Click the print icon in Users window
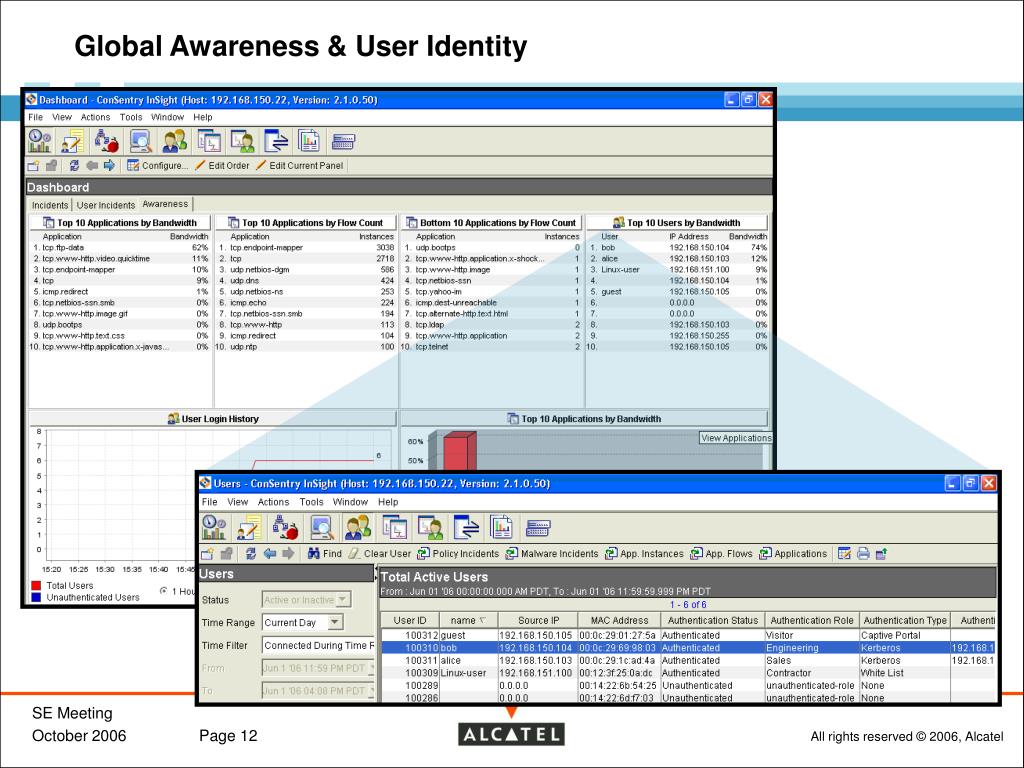Viewport: 1024px width, 768px height. click(863, 554)
